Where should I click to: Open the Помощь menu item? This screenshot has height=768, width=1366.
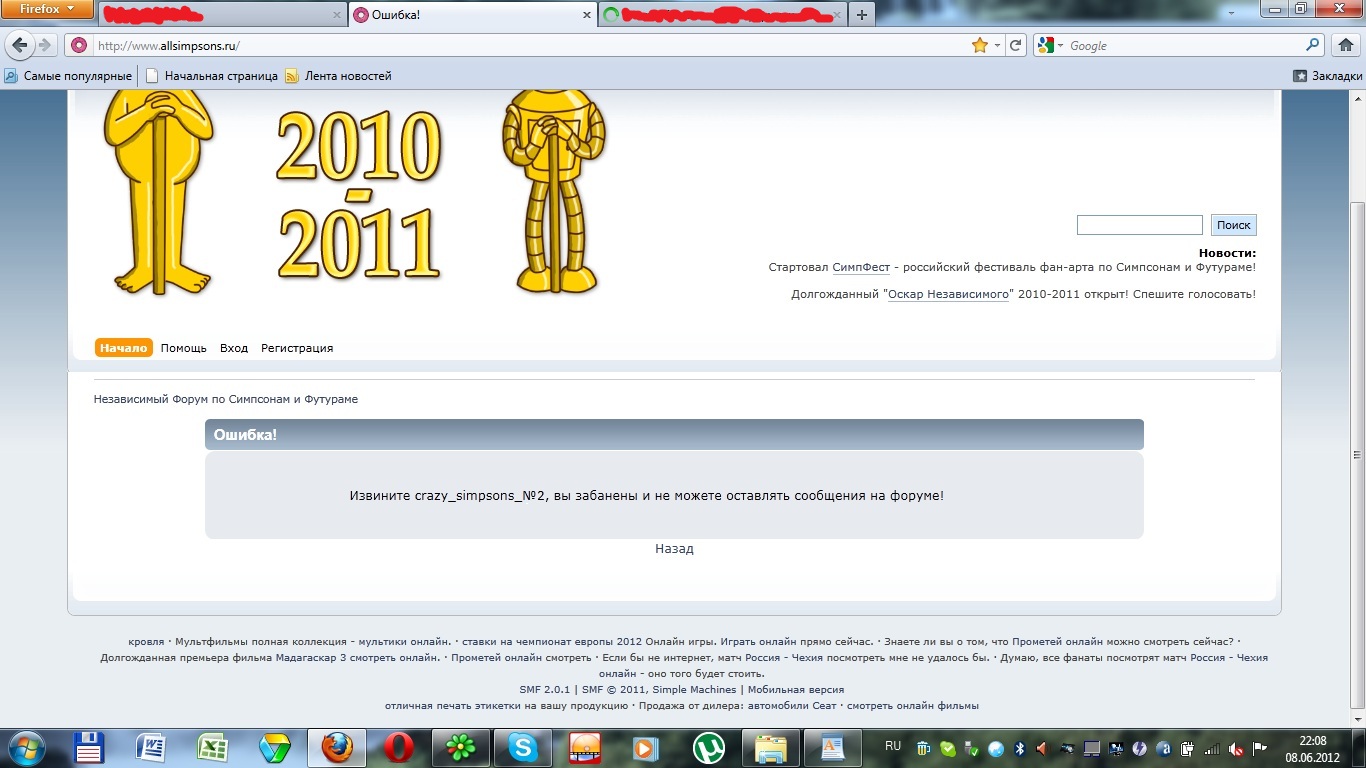(184, 348)
